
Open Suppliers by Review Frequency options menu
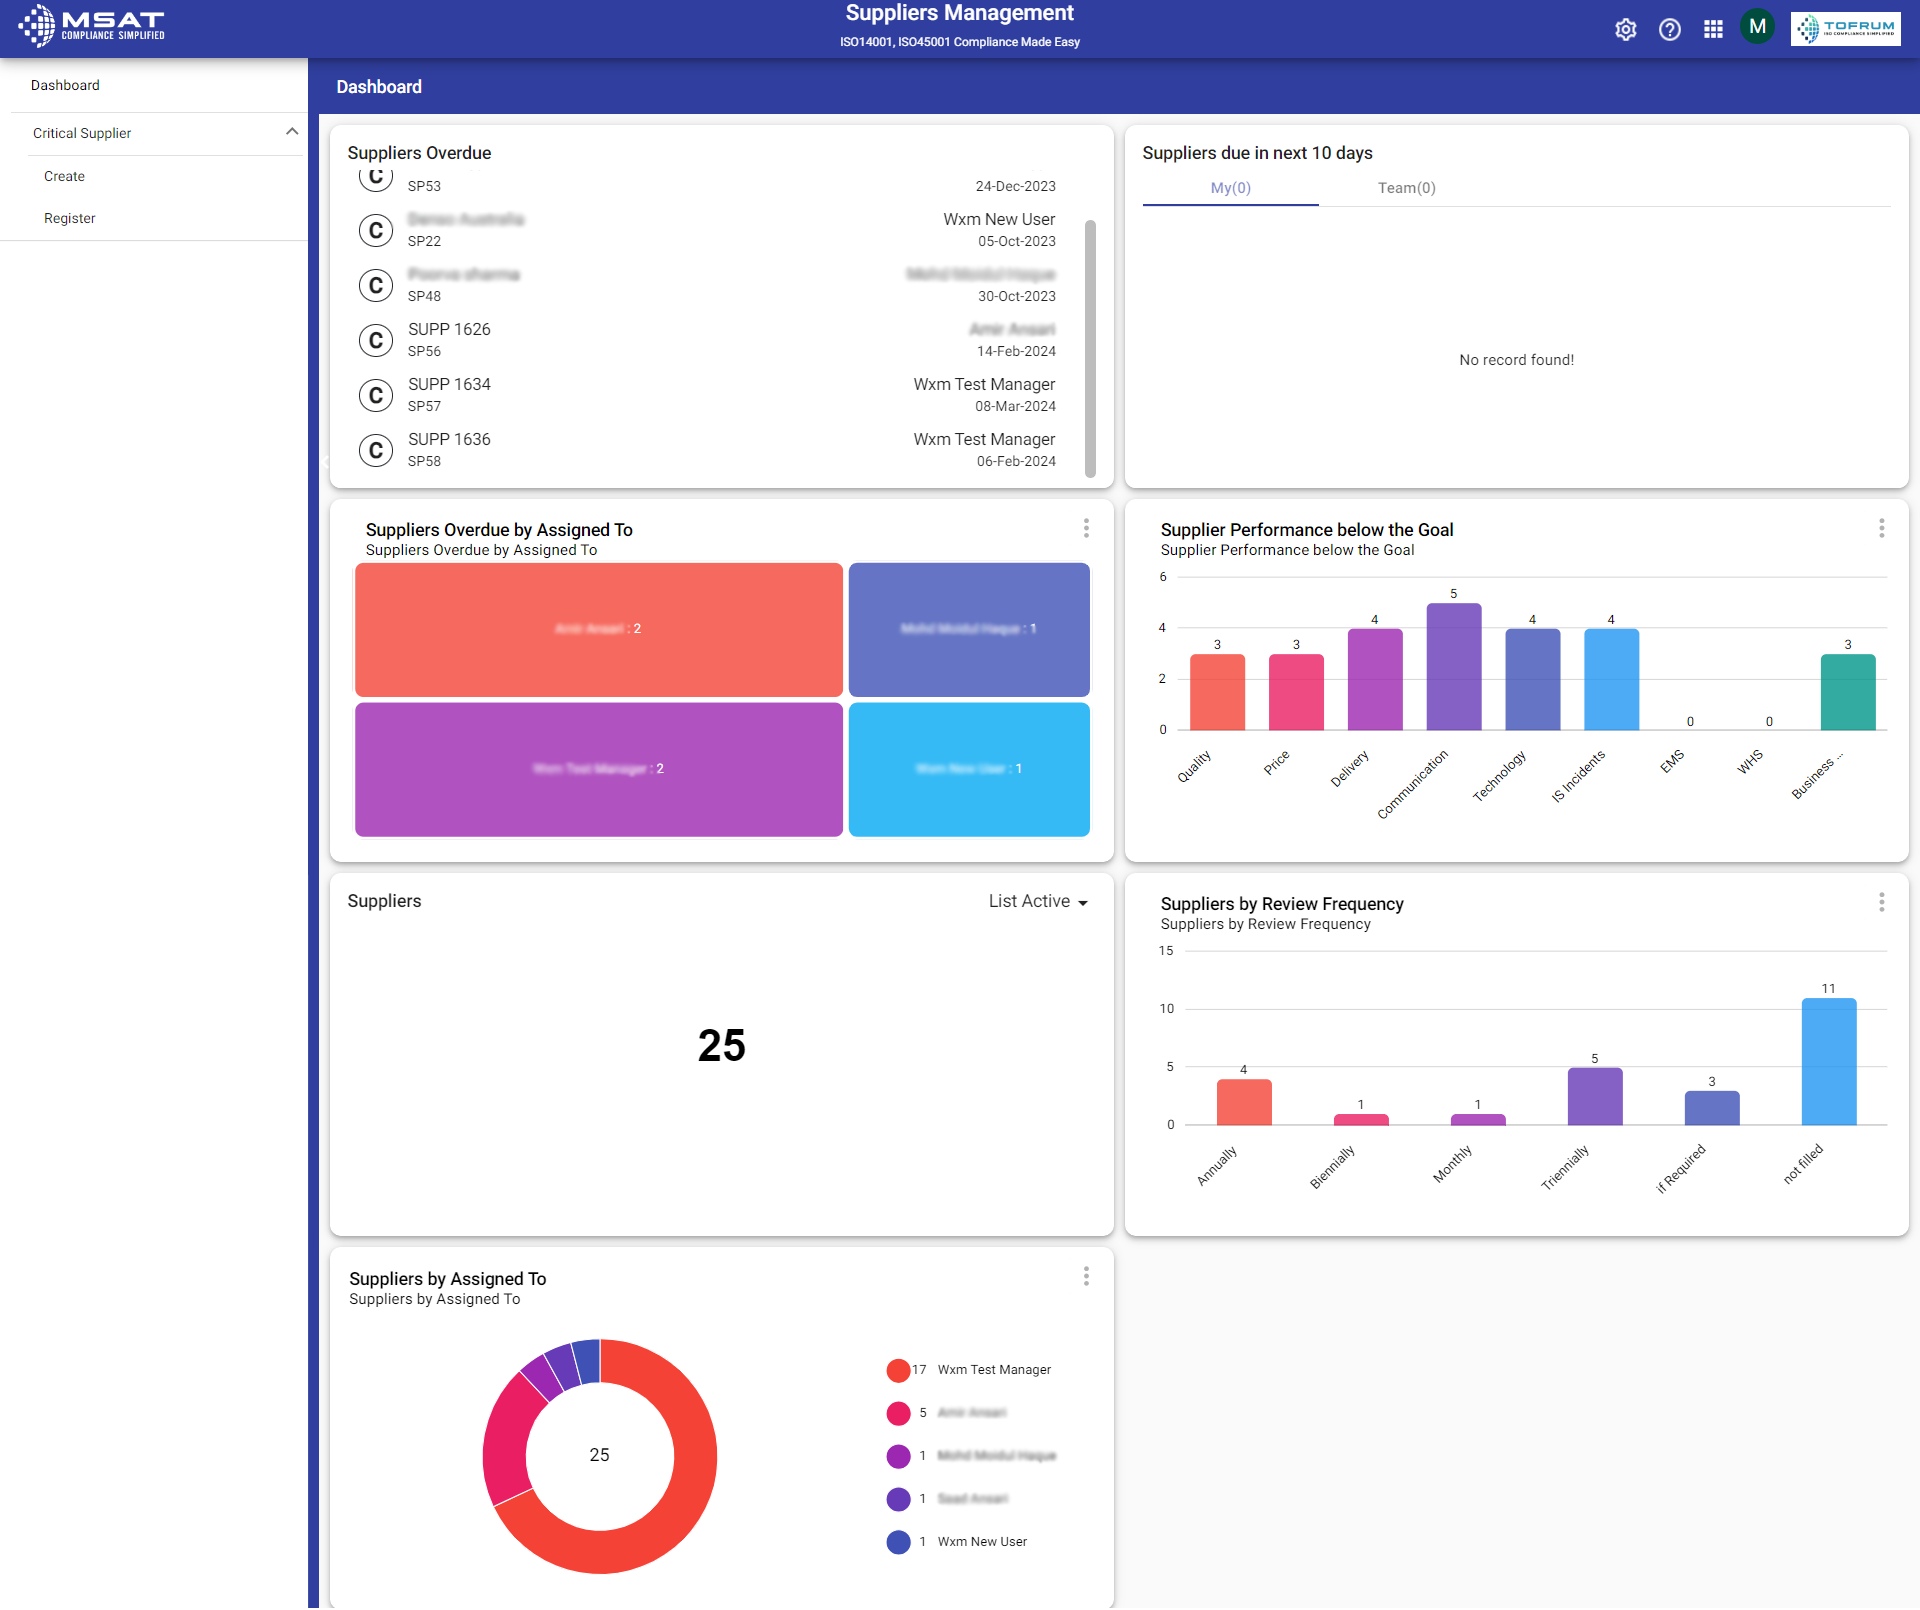click(1881, 902)
